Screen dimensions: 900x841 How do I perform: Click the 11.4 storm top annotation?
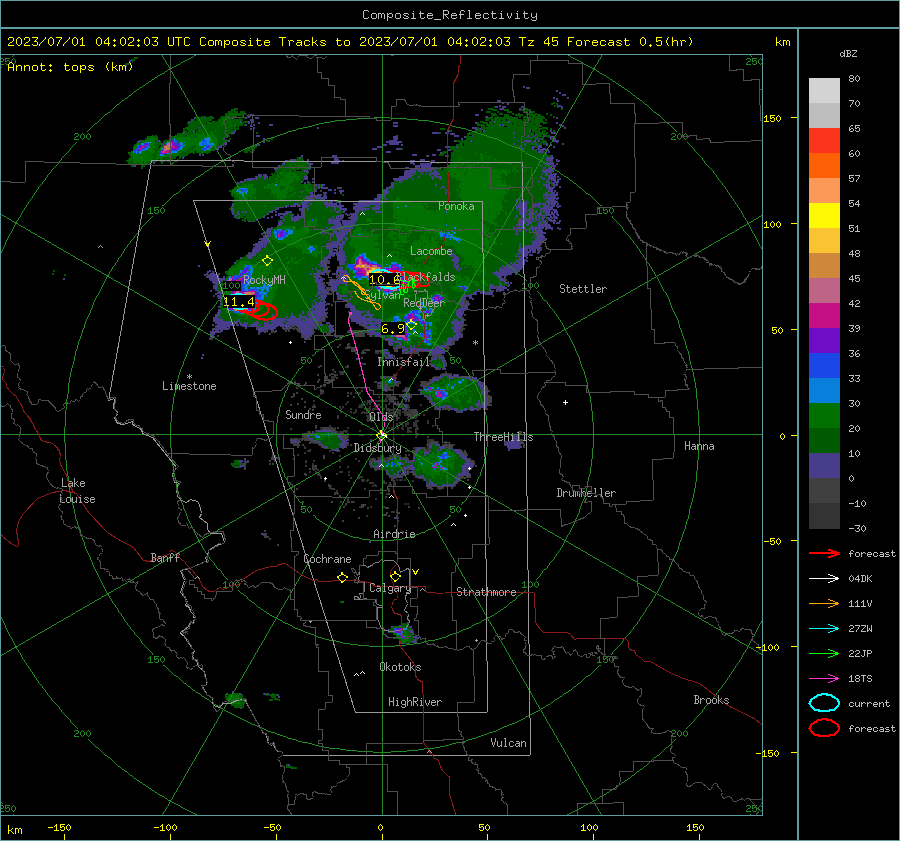coord(239,301)
